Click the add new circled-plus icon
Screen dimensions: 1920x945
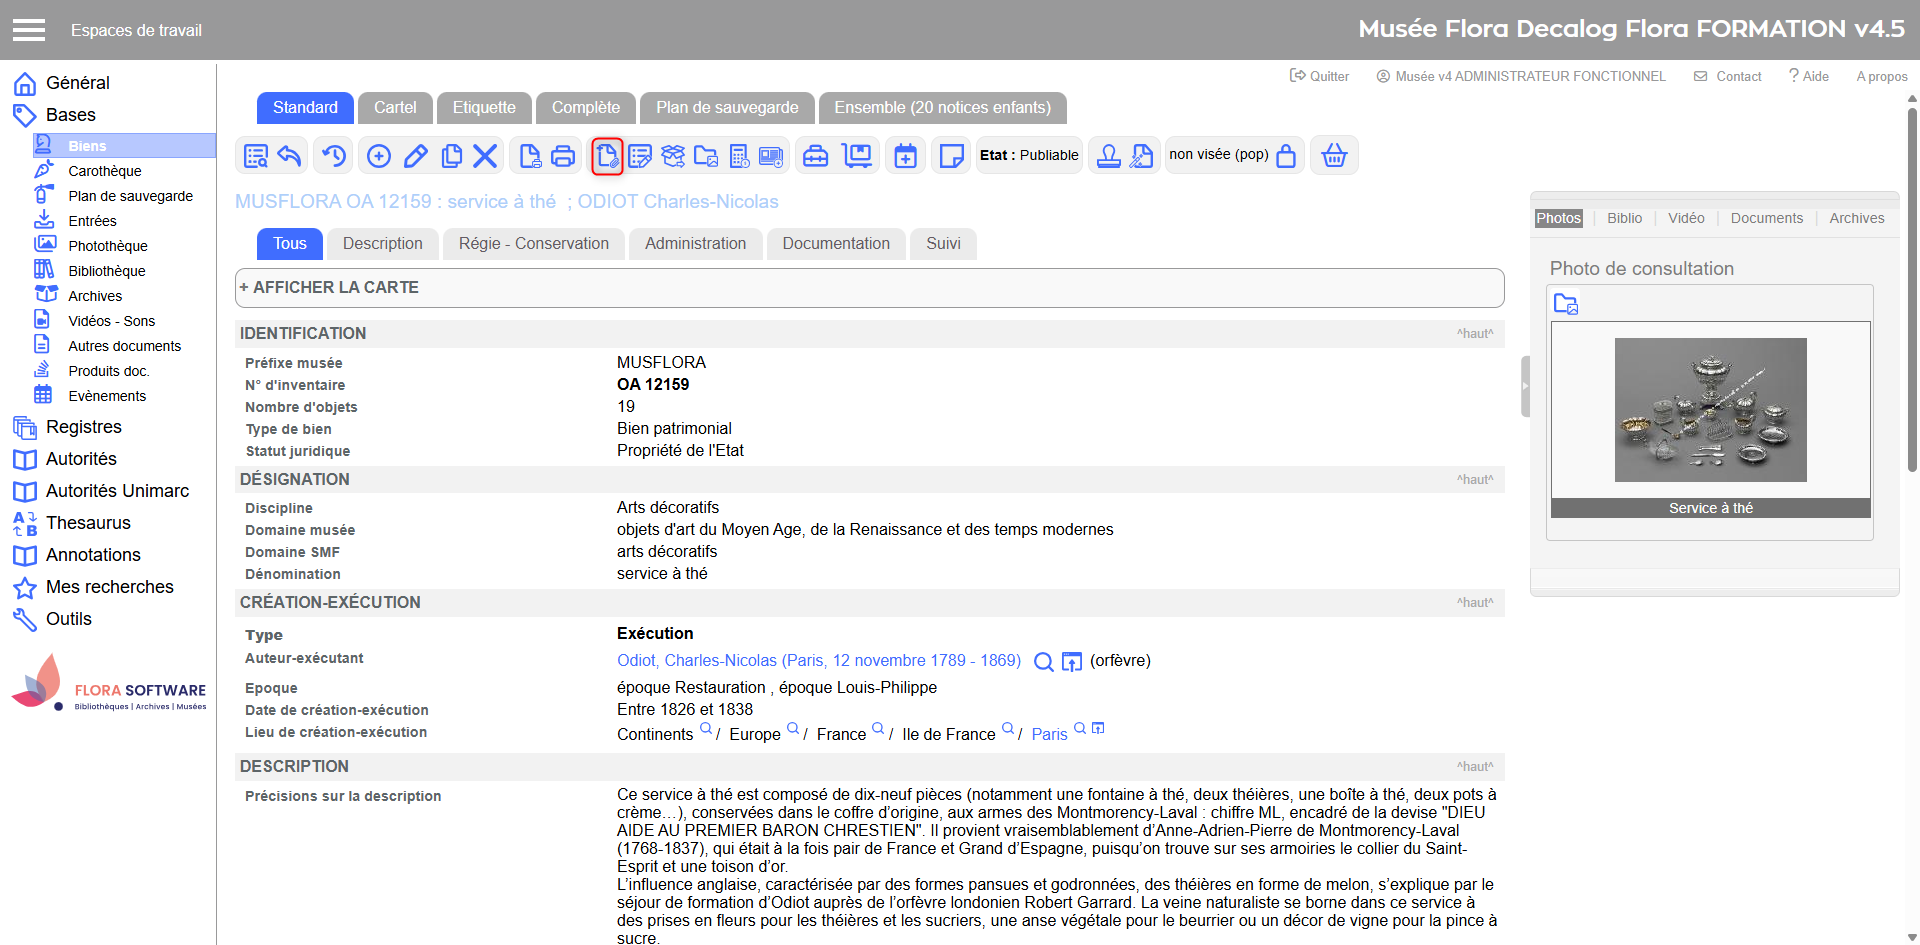point(379,156)
